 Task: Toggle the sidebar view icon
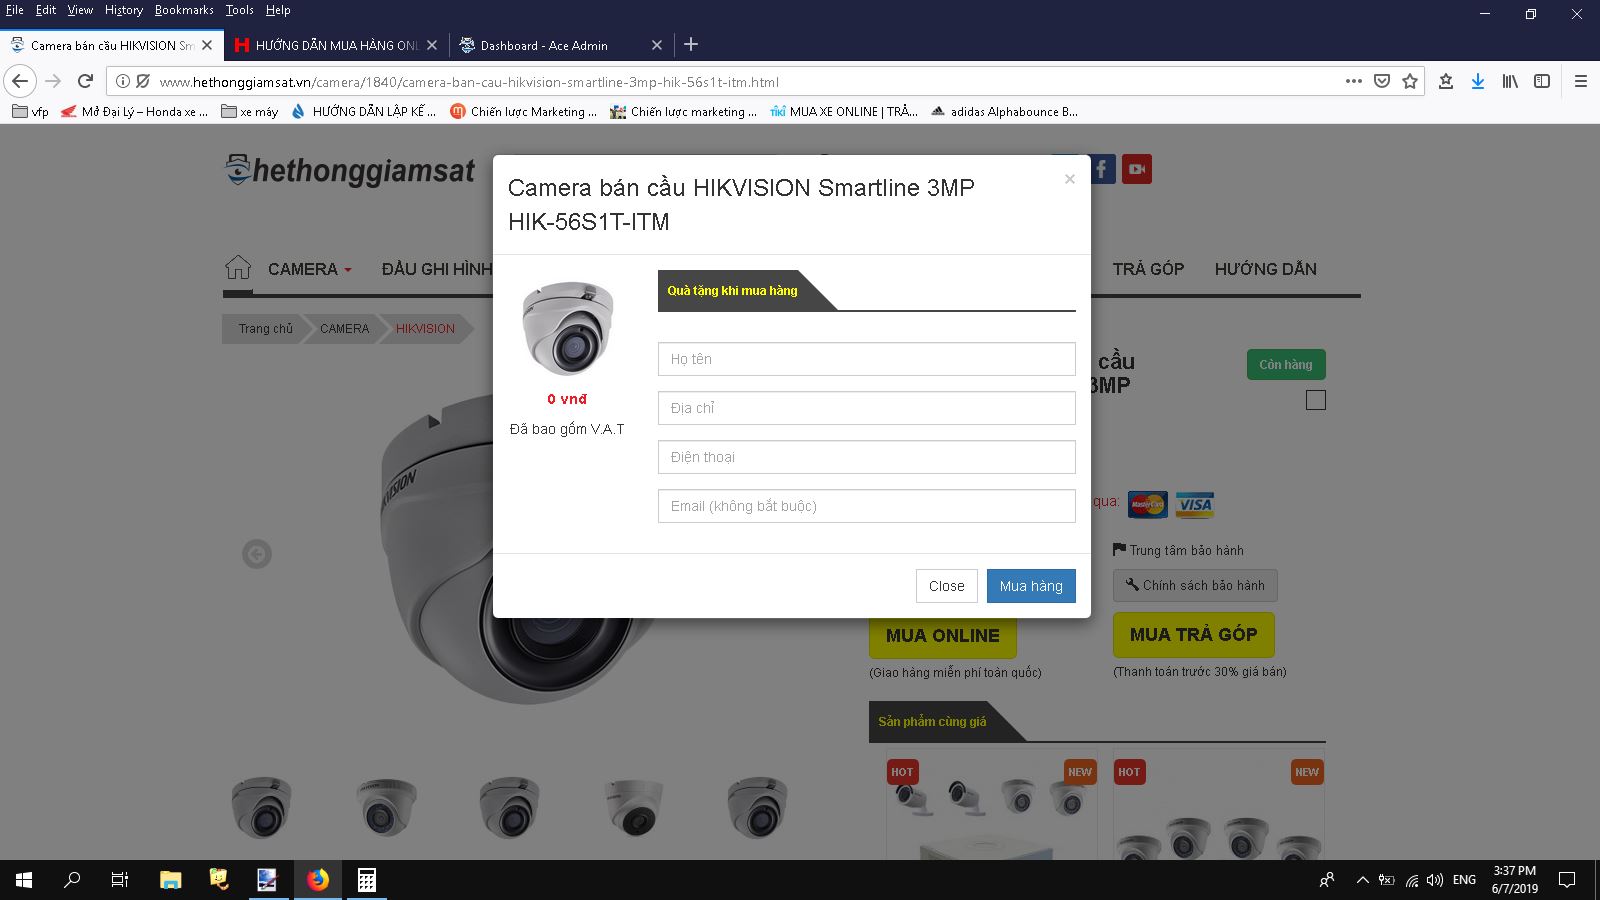[1542, 81]
